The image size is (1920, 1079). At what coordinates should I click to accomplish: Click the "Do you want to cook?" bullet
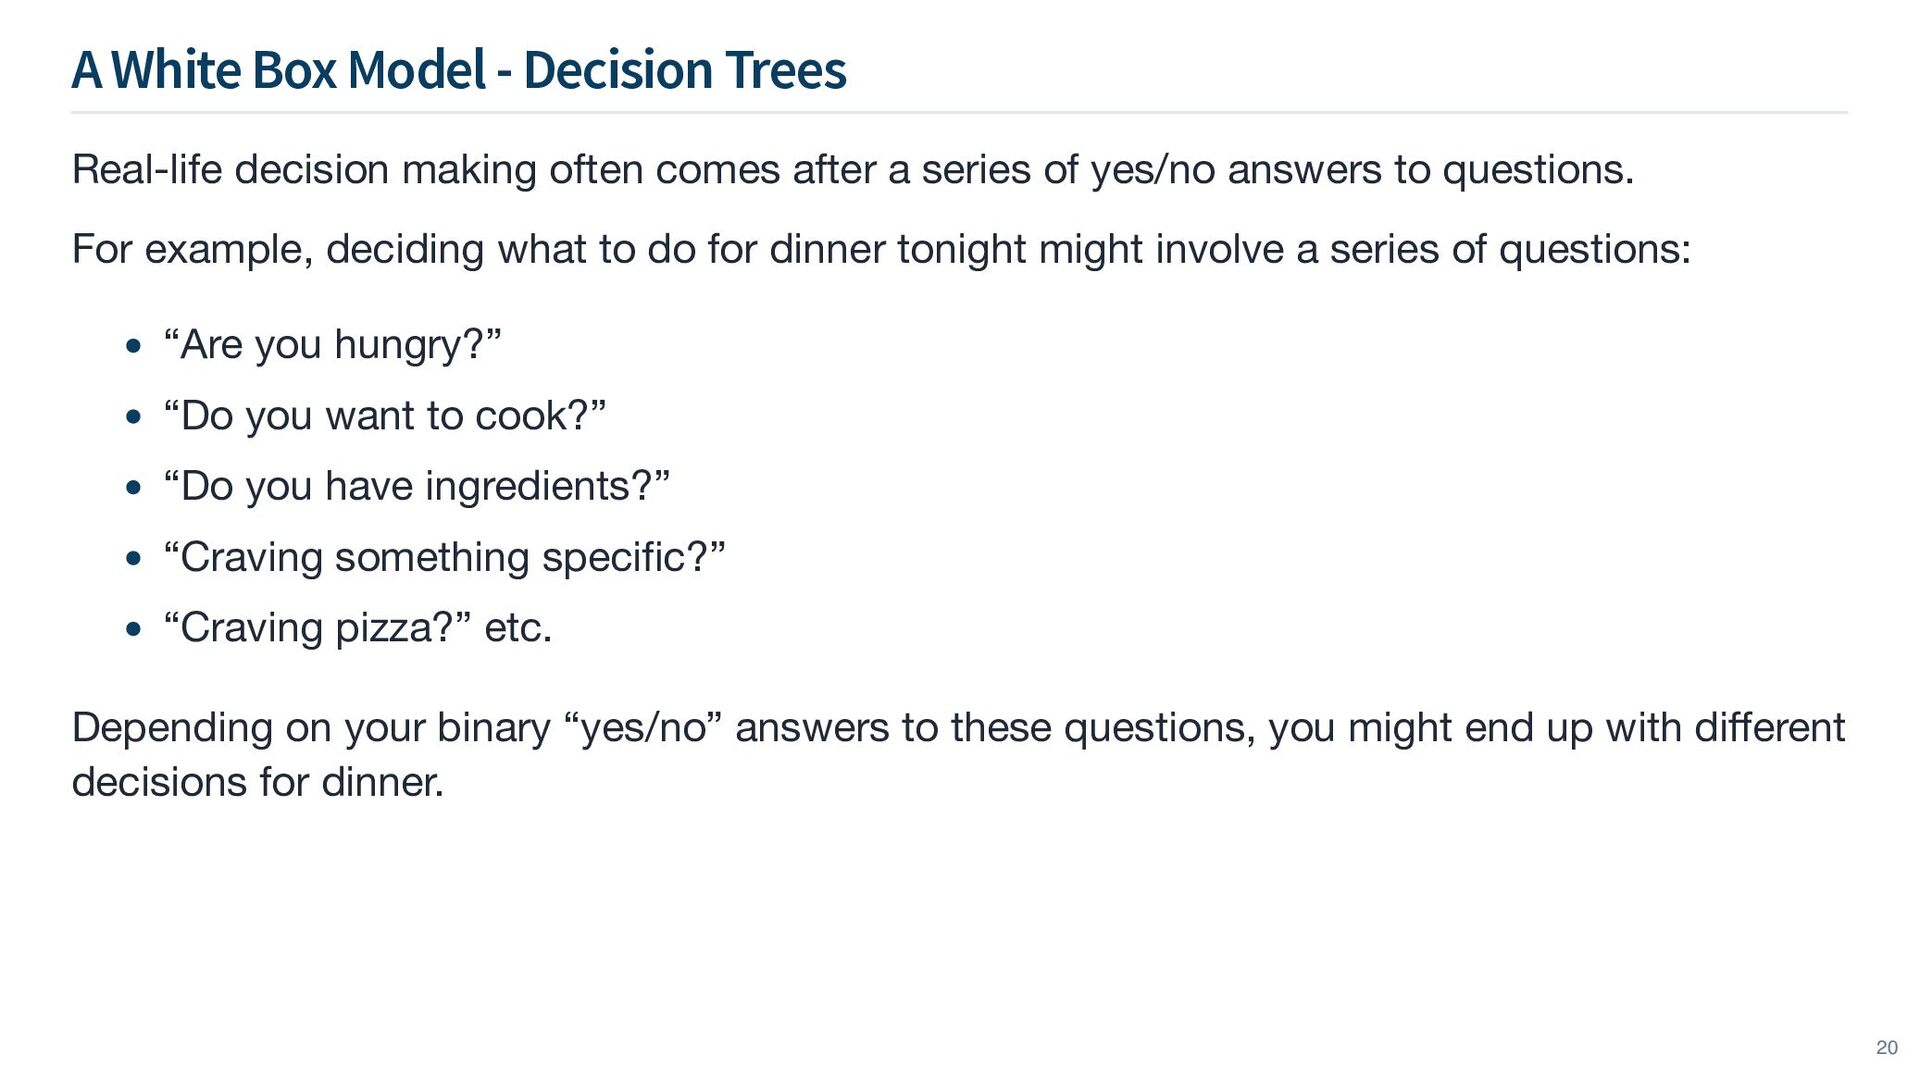pyautogui.click(x=385, y=416)
